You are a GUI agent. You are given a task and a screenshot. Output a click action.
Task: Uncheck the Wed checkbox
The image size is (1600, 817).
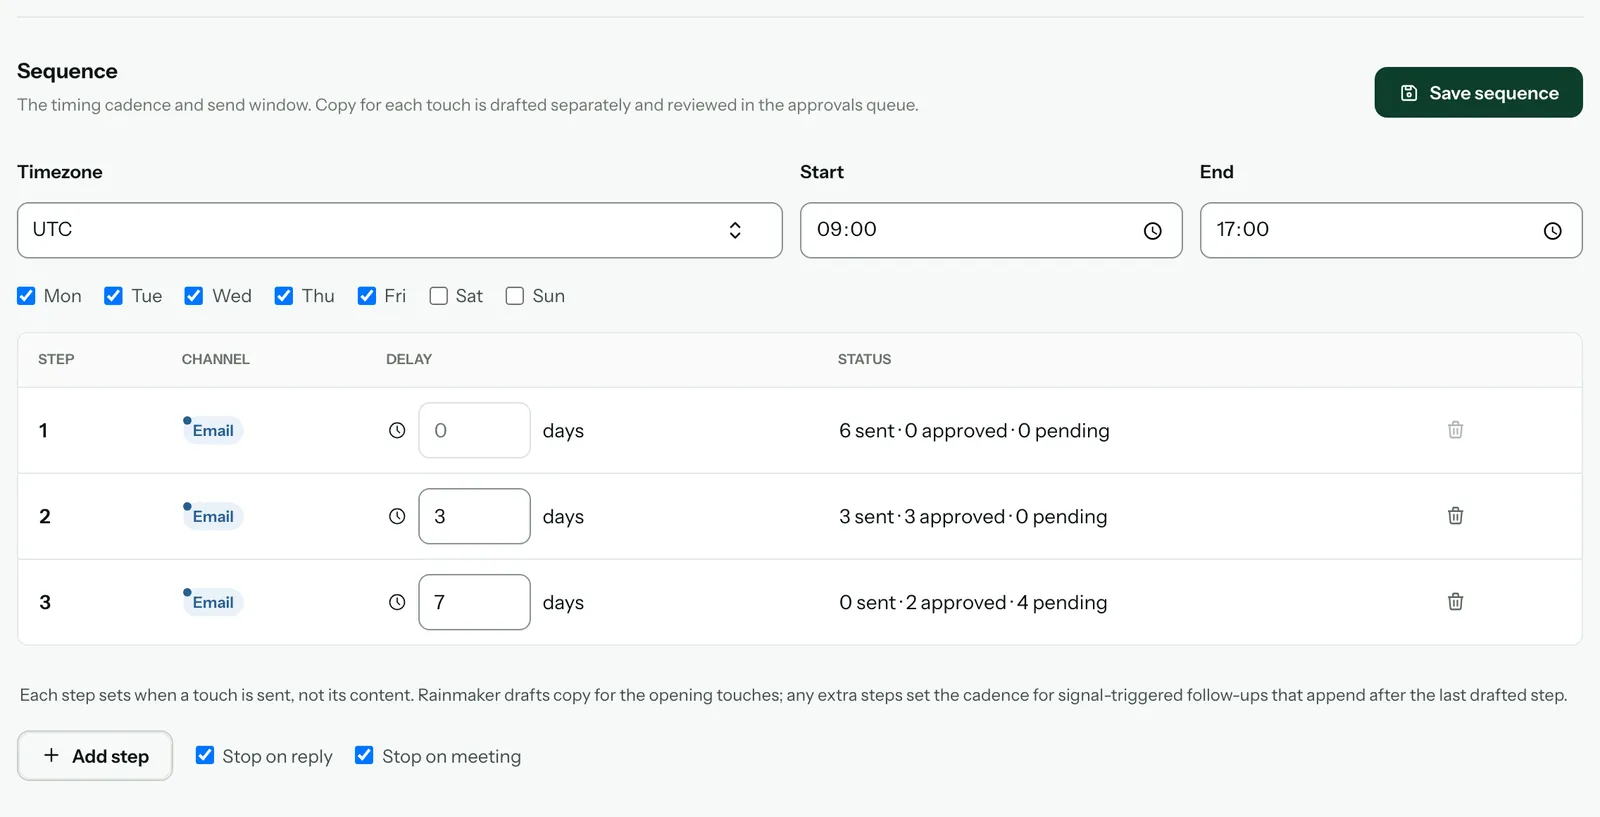pos(194,296)
